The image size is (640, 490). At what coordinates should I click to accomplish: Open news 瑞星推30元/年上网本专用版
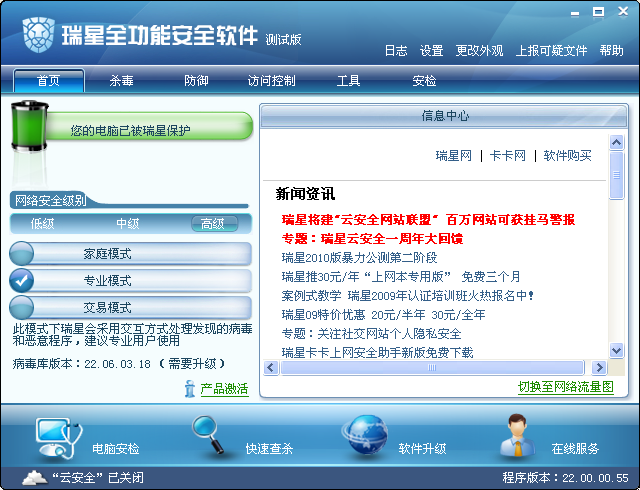401,276
